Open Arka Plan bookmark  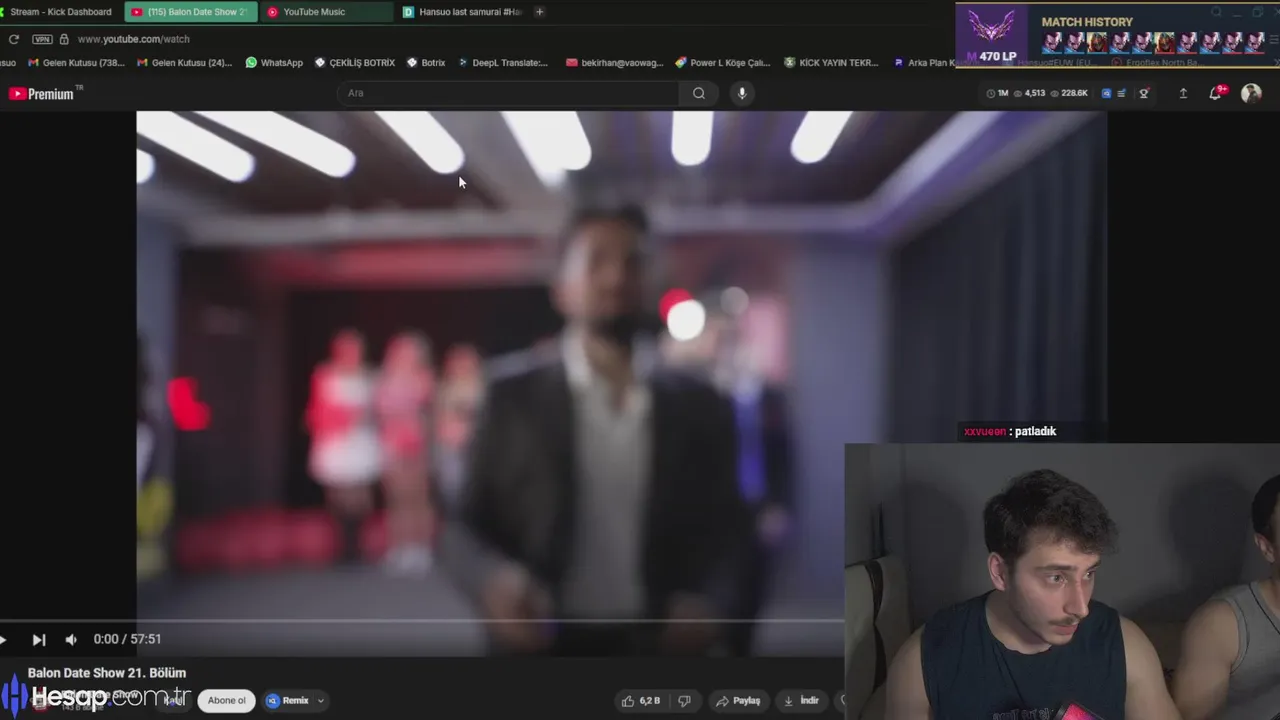coord(925,63)
